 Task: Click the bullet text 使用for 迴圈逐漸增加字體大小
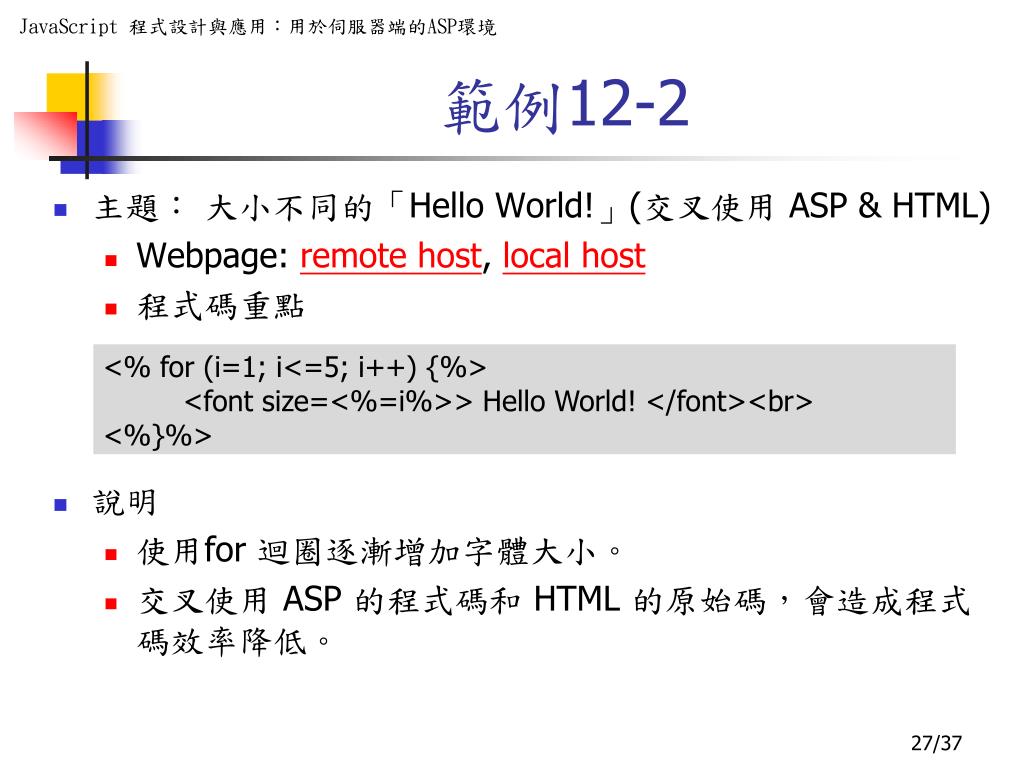tap(380, 551)
